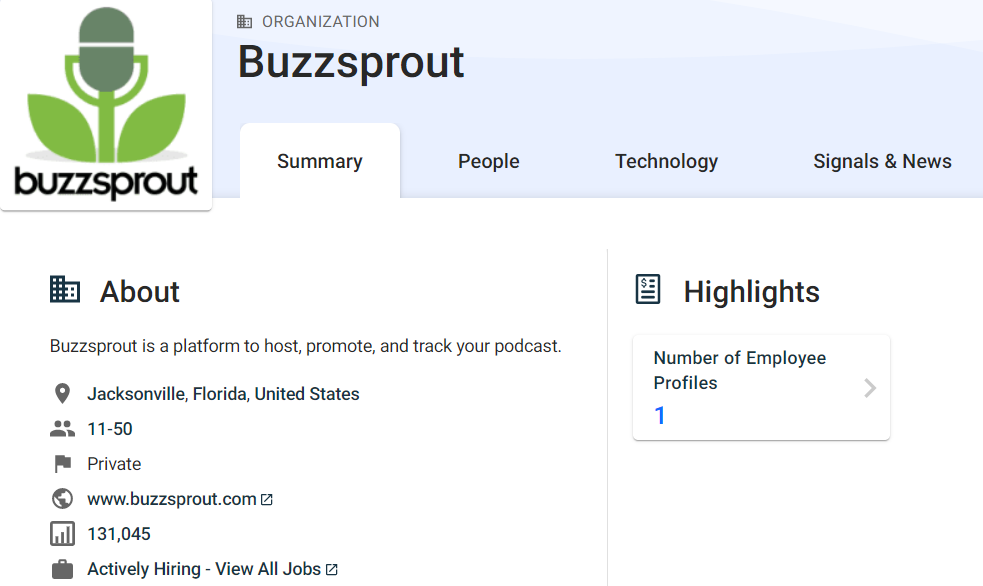Open the Technology tab
The width and height of the screenshot is (983, 586).
pyautogui.click(x=666, y=161)
